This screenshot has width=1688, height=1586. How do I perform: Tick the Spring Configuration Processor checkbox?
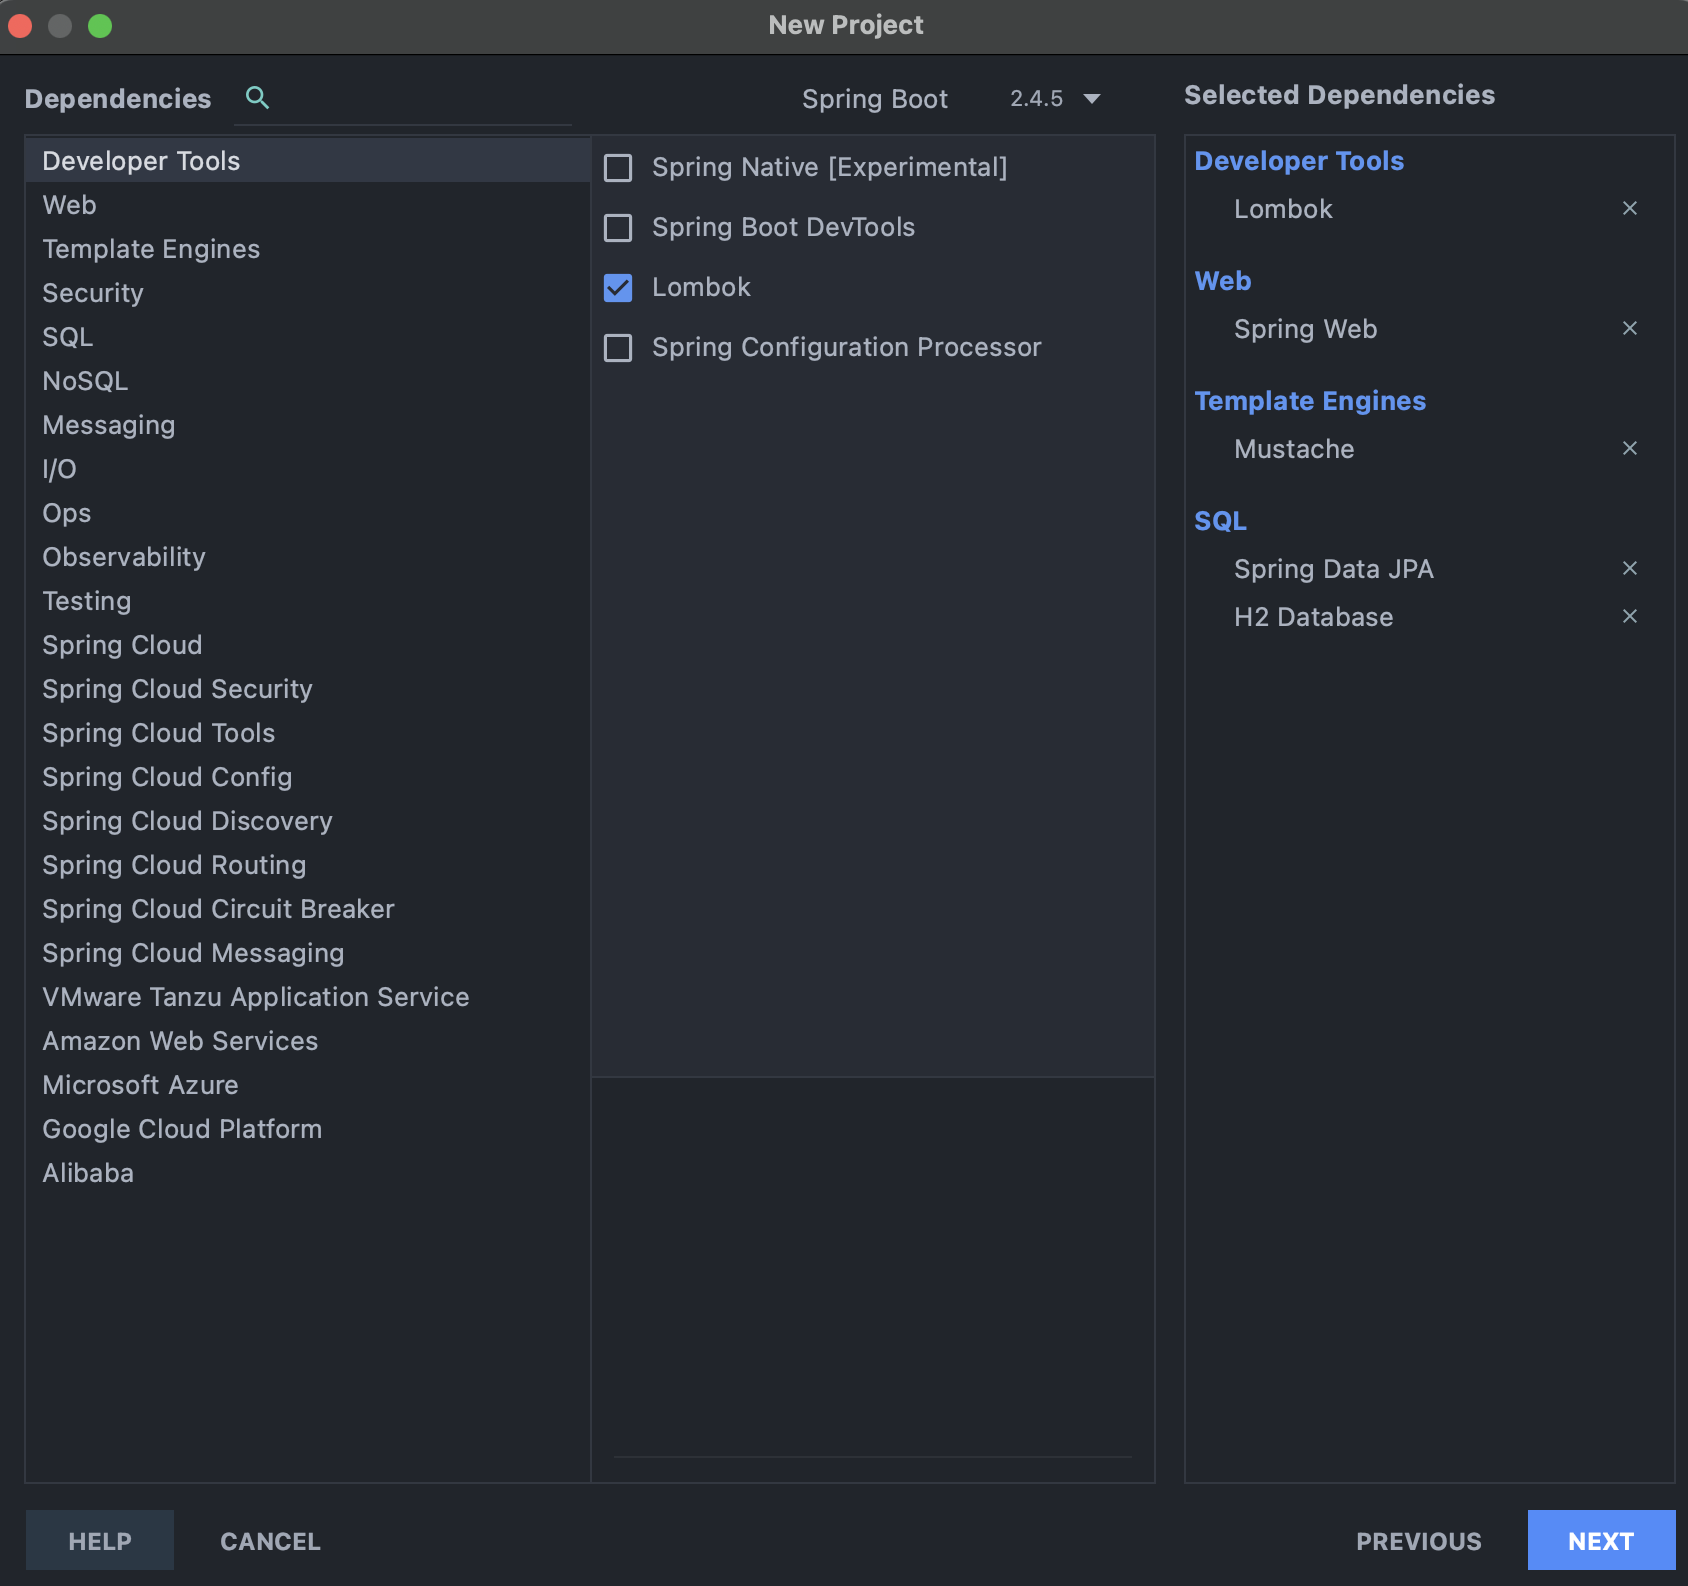coord(618,348)
